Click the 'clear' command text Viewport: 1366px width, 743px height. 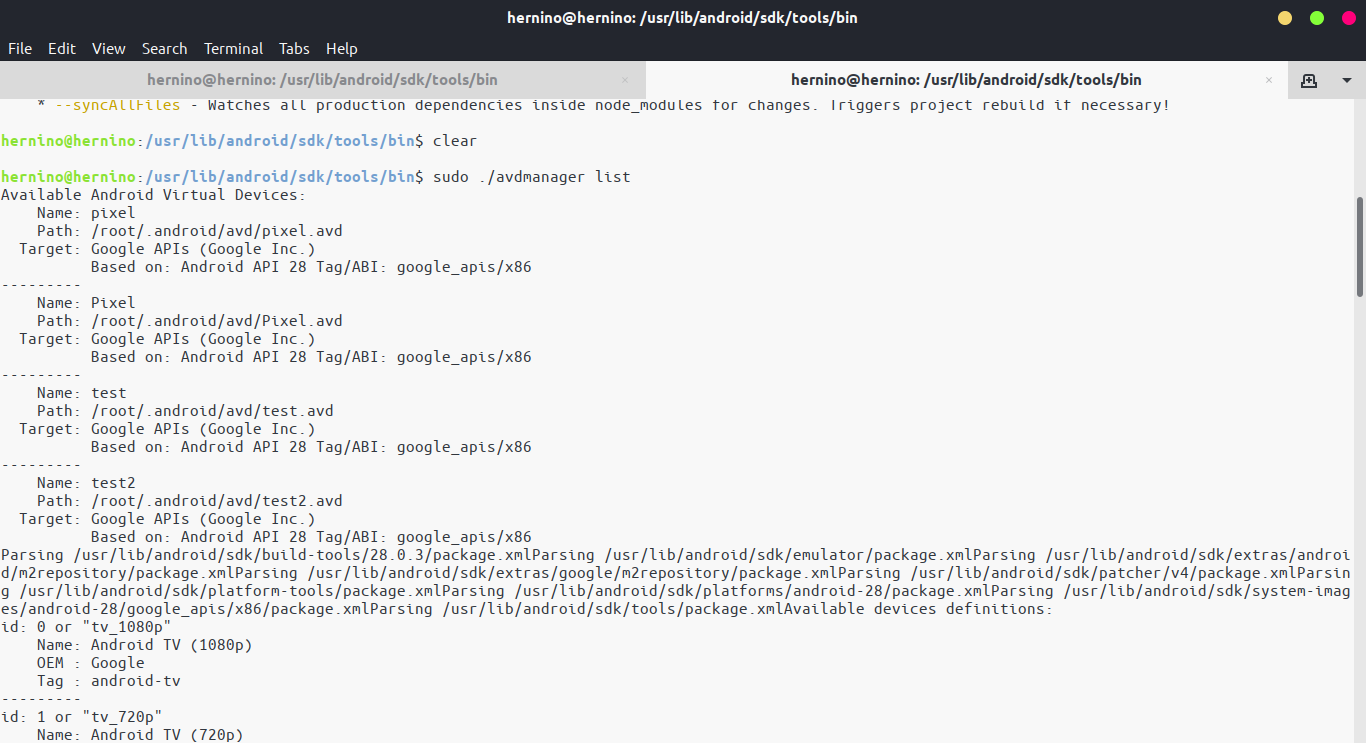pos(454,141)
